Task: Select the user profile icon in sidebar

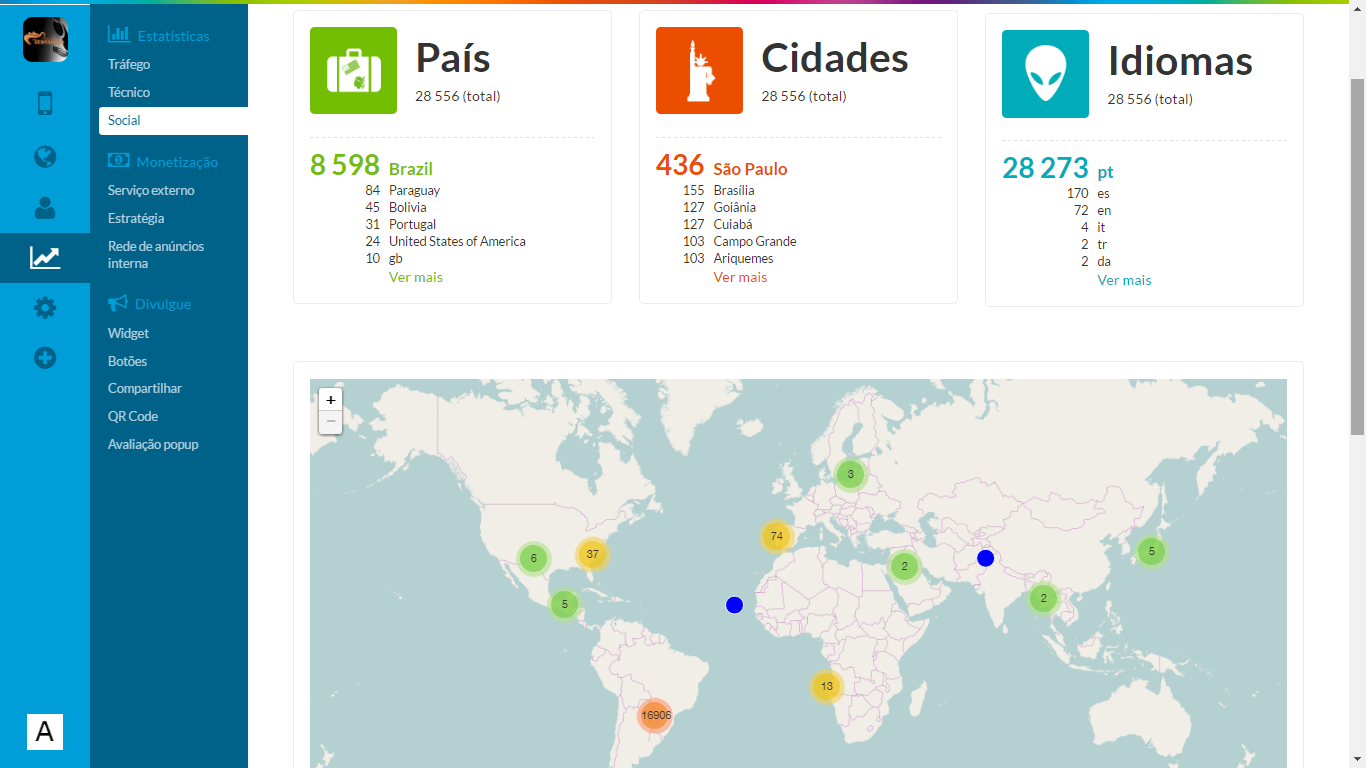Action: pyautogui.click(x=45, y=208)
